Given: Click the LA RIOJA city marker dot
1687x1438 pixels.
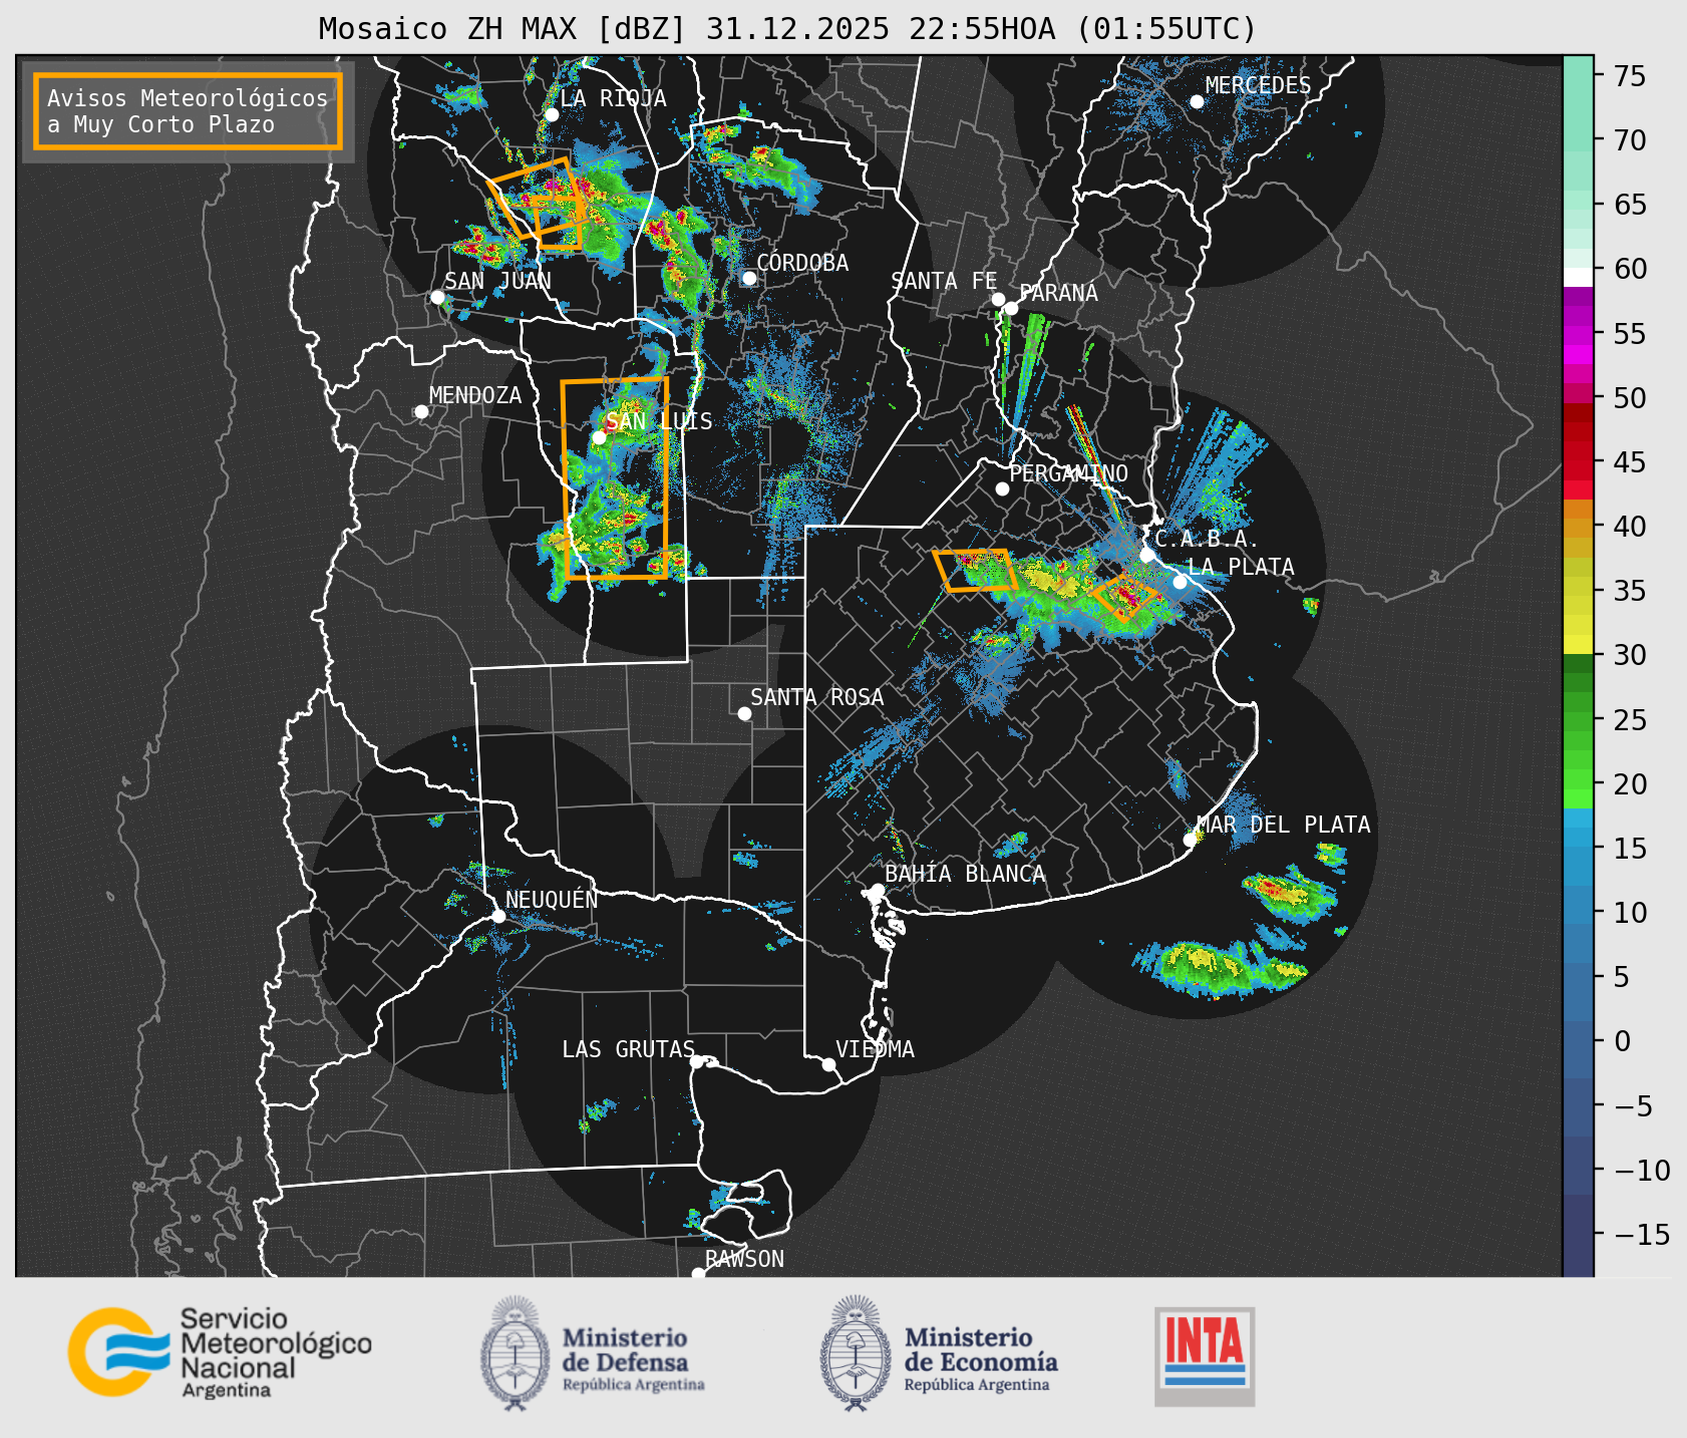Looking at the screenshot, I should [551, 115].
